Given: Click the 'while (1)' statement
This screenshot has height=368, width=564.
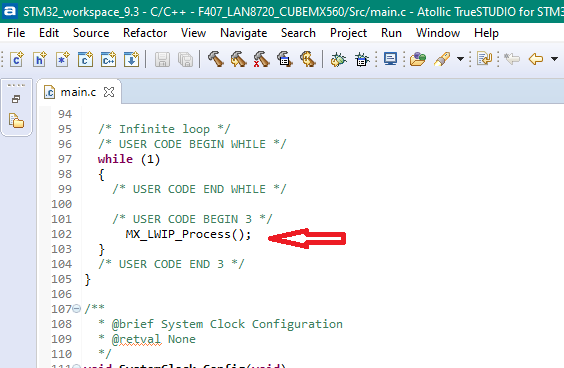Looking at the screenshot, I should 129,159.
